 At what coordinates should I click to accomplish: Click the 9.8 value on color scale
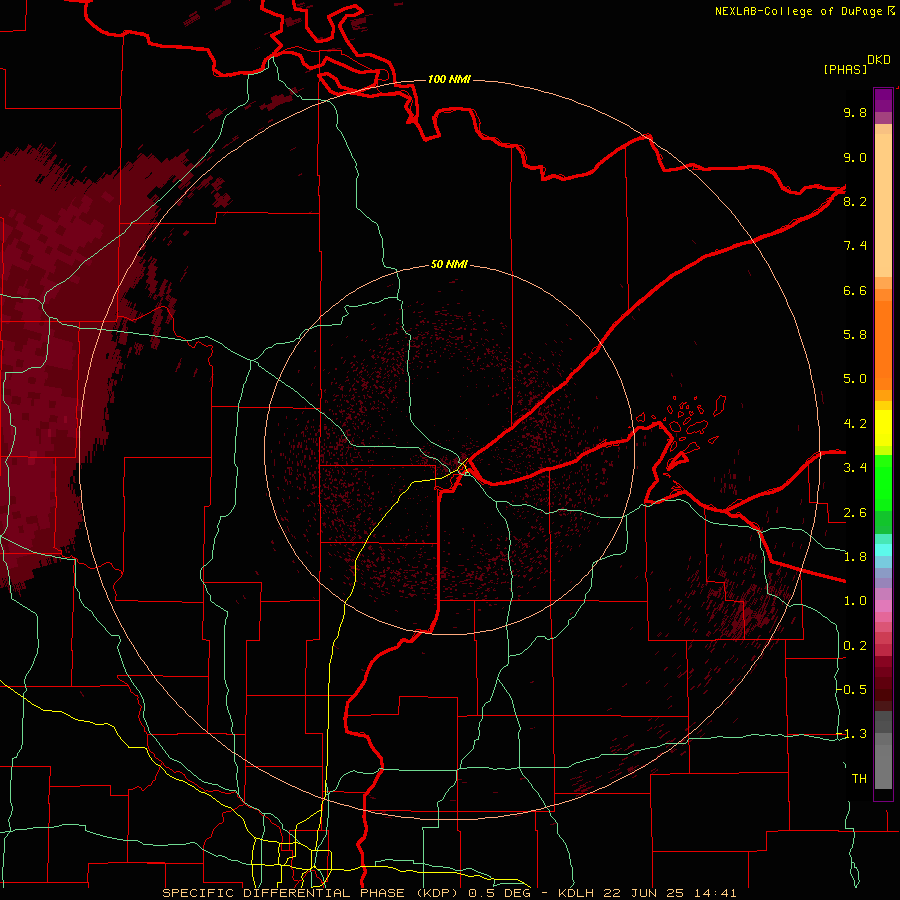(855, 112)
